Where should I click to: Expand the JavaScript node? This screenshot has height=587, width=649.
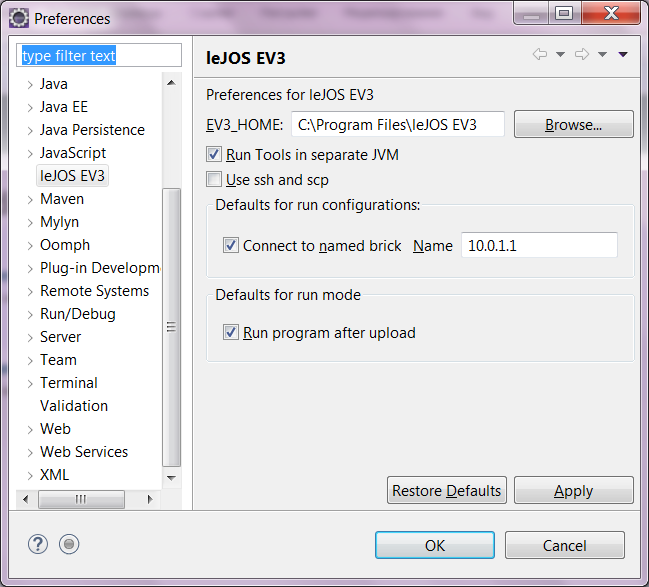(x=30, y=154)
